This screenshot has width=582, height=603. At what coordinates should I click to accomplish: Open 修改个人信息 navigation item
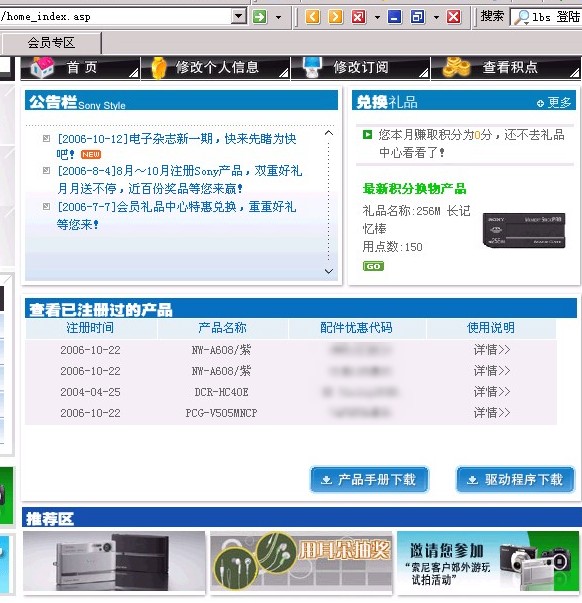(217, 67)
